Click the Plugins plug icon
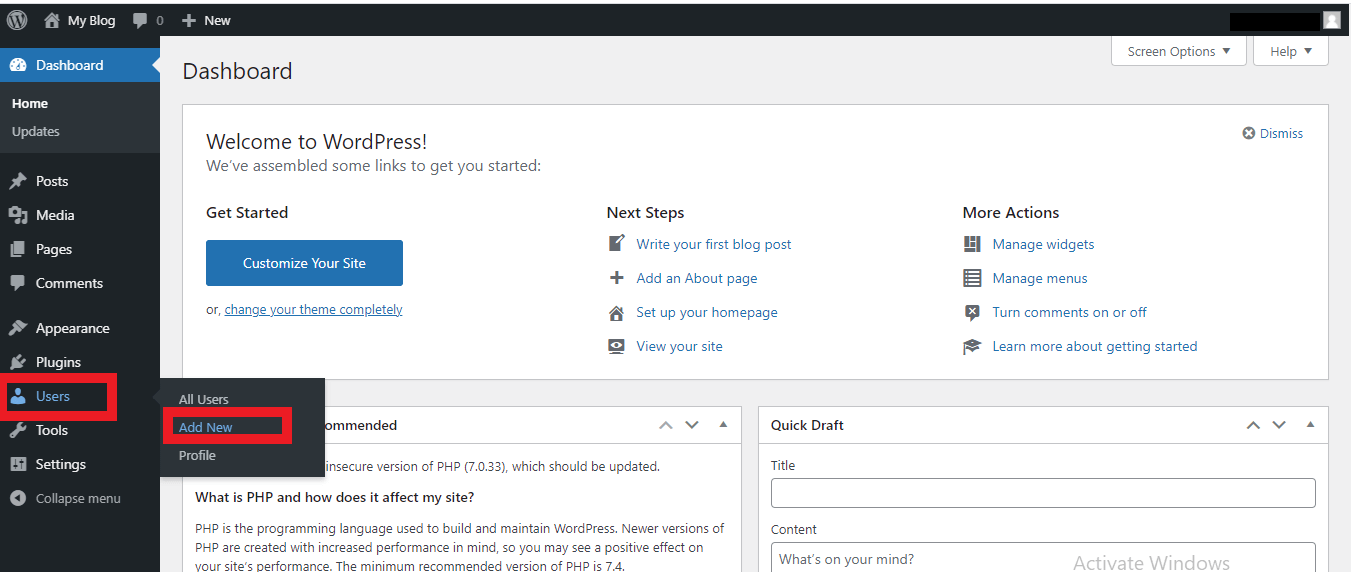 point(18,362)
